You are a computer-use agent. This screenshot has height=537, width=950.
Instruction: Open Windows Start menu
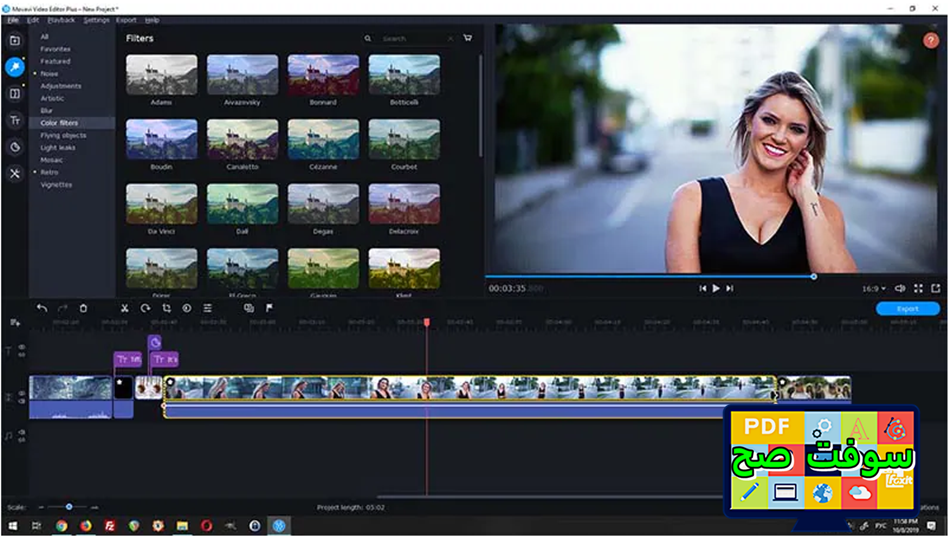13,526
